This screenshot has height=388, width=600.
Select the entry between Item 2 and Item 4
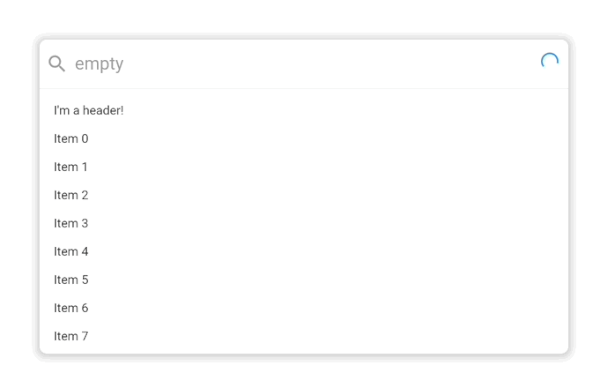[x=304, y=223]
